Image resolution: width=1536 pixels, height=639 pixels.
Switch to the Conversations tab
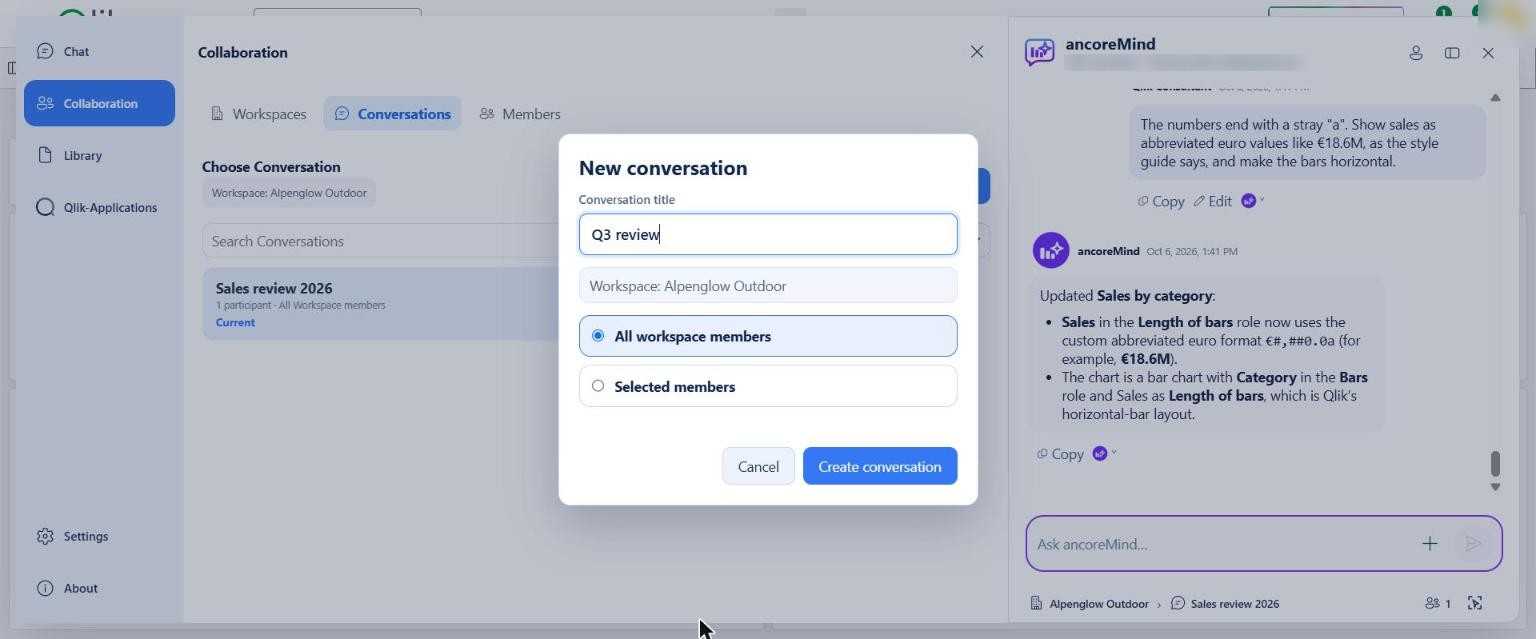coord(392,114)
